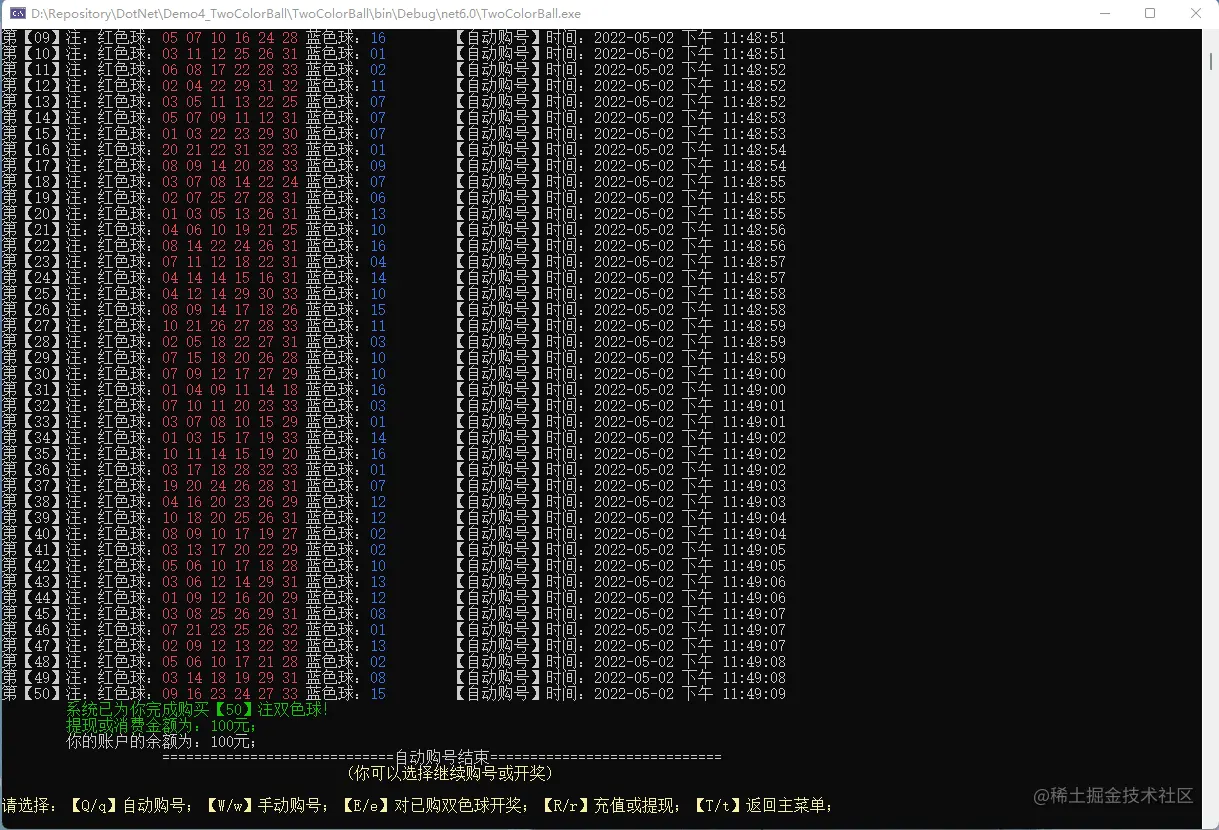Click red numbers 04 16 20 23 26 29
The image size is (1219, 830).
tap(230, 502)
